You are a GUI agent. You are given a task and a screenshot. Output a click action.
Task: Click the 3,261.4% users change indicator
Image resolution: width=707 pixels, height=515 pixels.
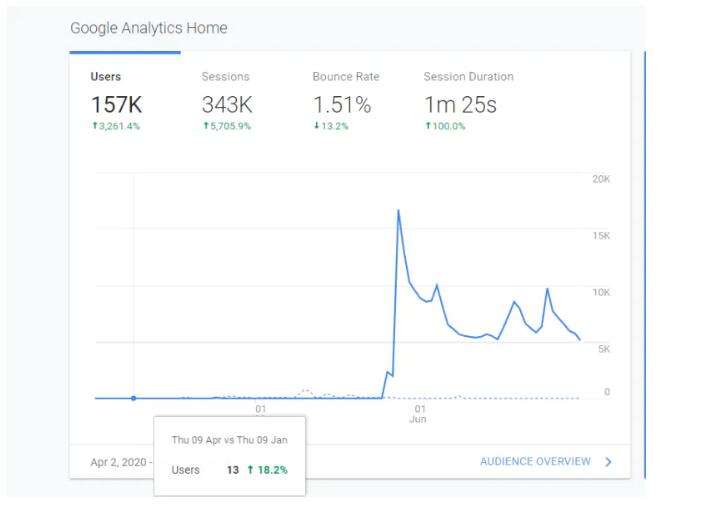click(x=116, y=126)
